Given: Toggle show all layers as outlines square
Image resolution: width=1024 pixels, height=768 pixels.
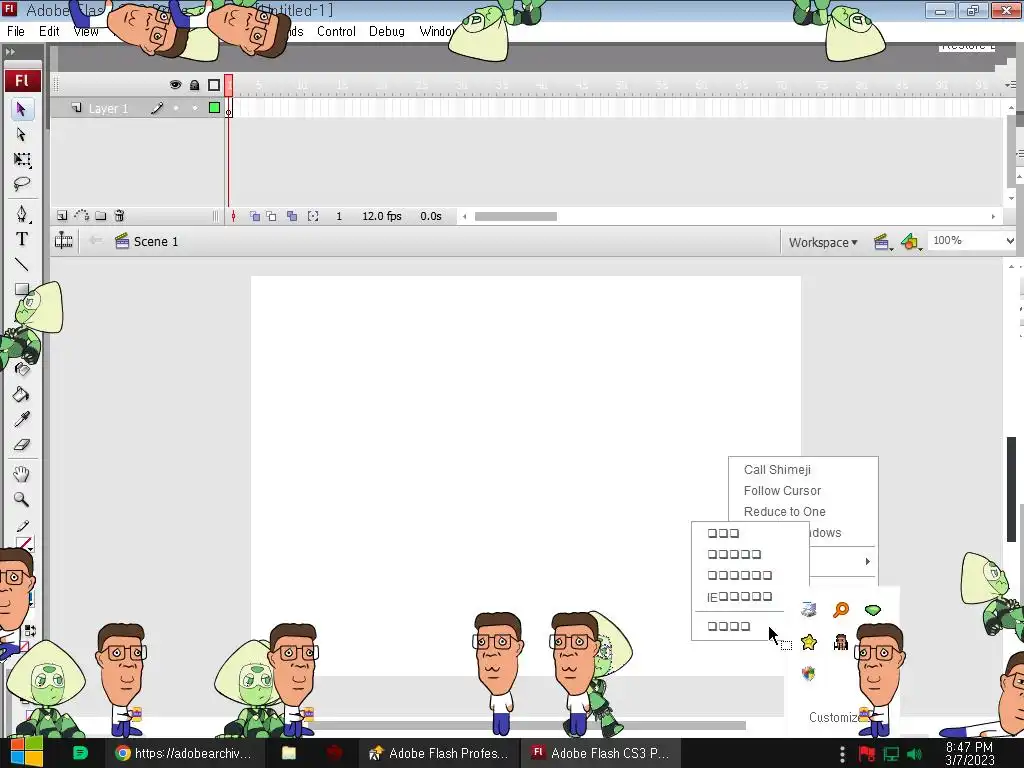Looking at the screenshot, I should coord(214,85).
